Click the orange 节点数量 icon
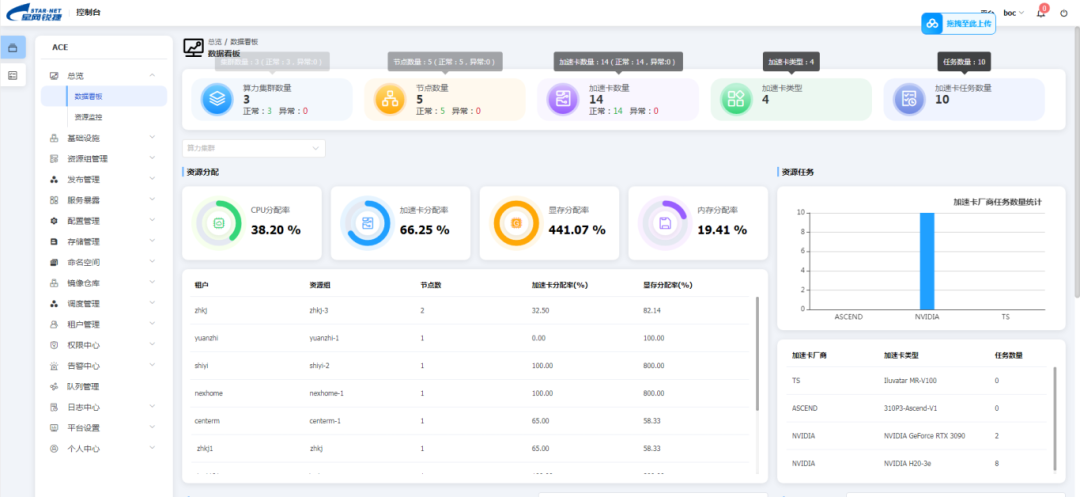The width and height of the screenshot is (1080, 497). pos(389,99)
